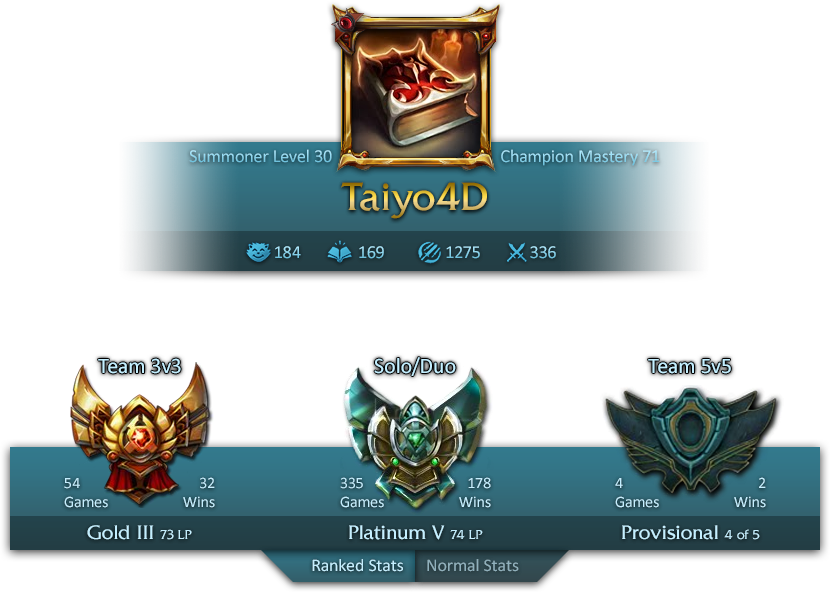The image size is (830, 592).
Task: Click the Platinum V 74 LP rank text
Action: (415, 533)
